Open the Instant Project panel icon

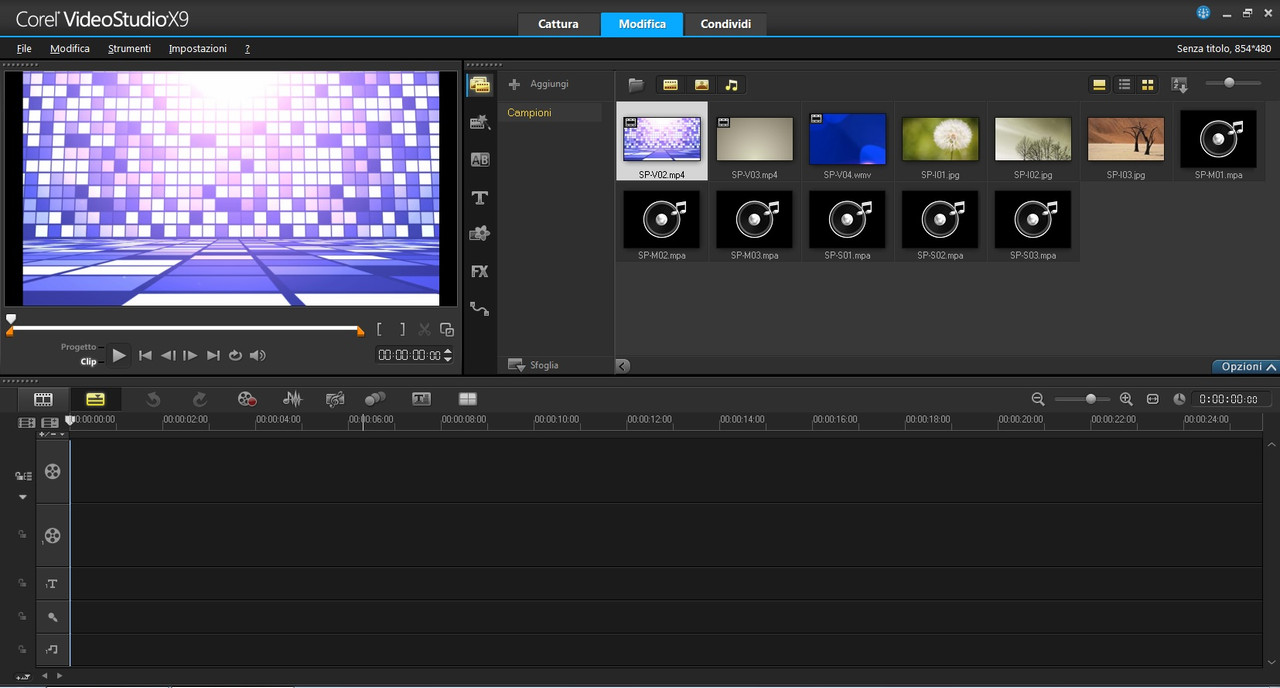480,122
